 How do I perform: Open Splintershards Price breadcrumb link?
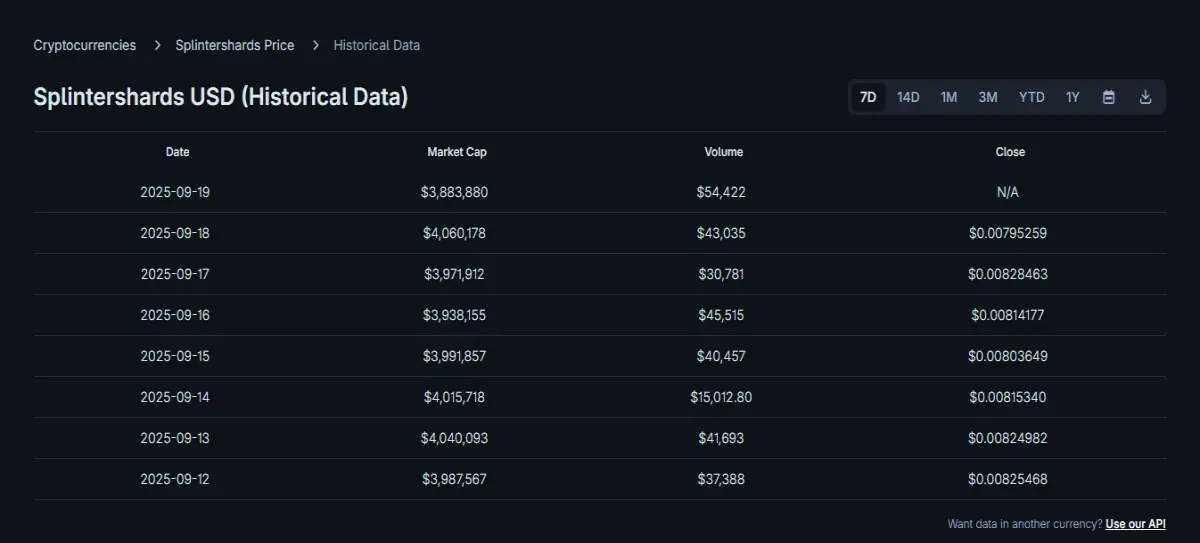point(235,45)
